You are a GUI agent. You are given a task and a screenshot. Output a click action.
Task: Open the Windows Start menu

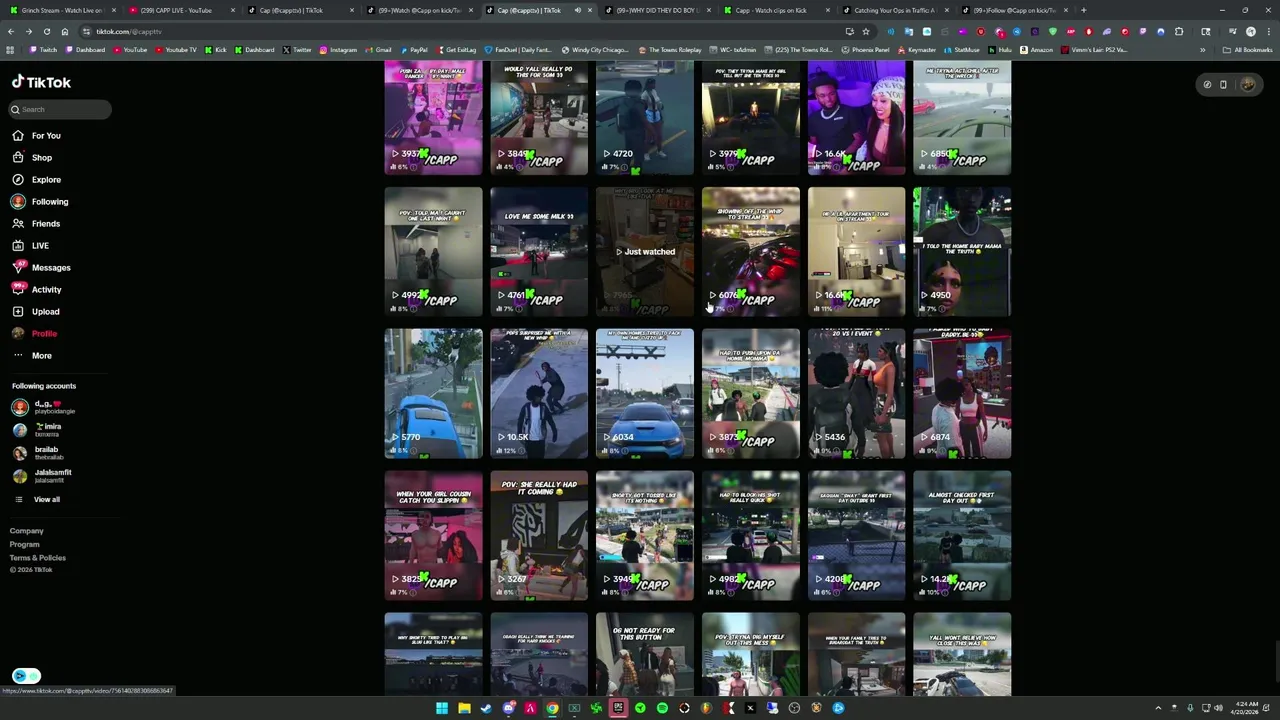pos(441,708)
